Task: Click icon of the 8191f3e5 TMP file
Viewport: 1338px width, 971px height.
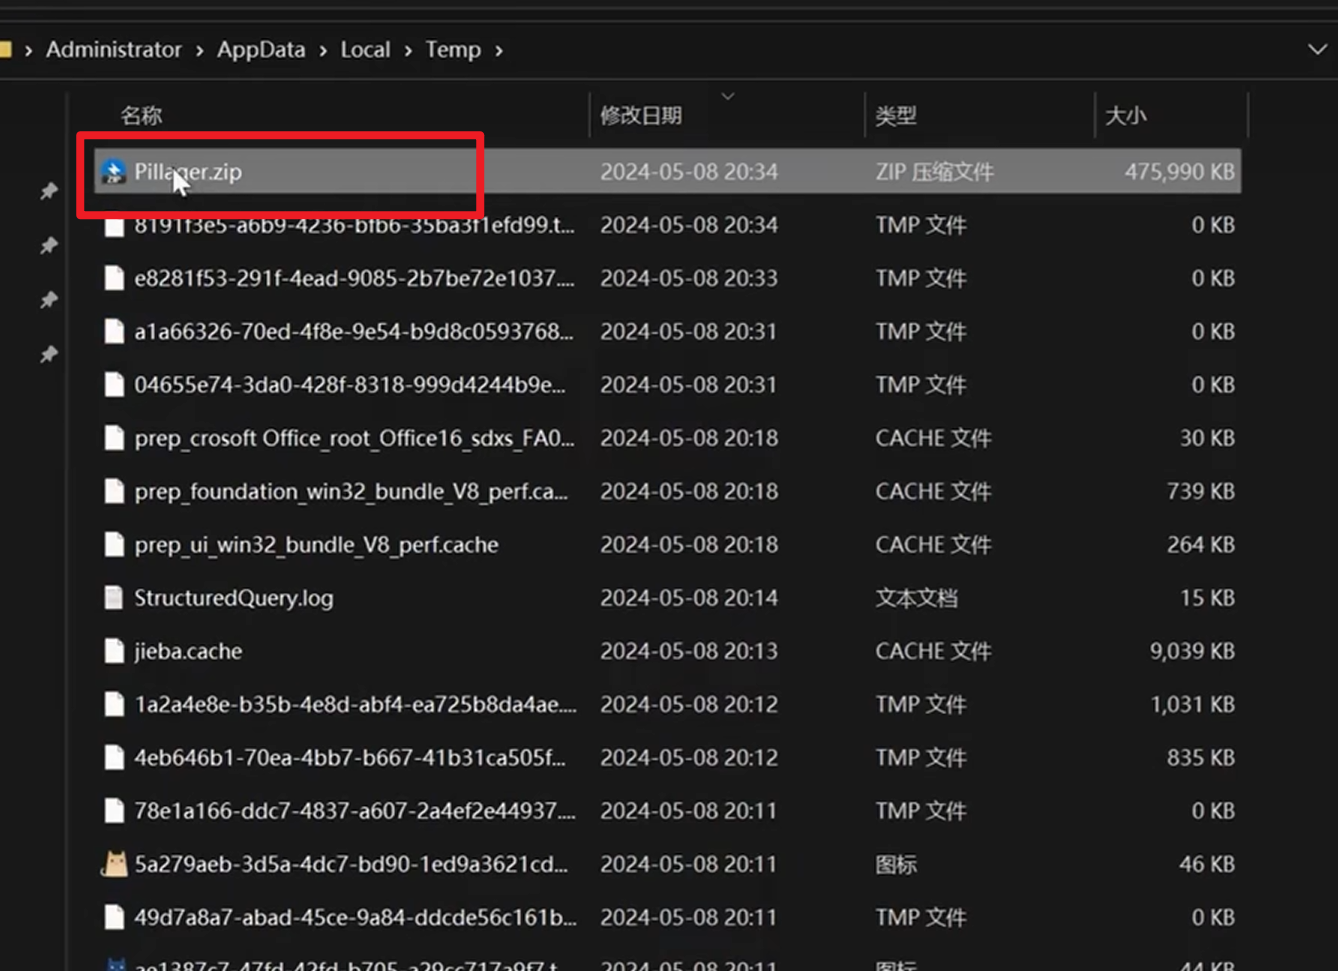Action: pyautogui.click(x=115, y=226)
